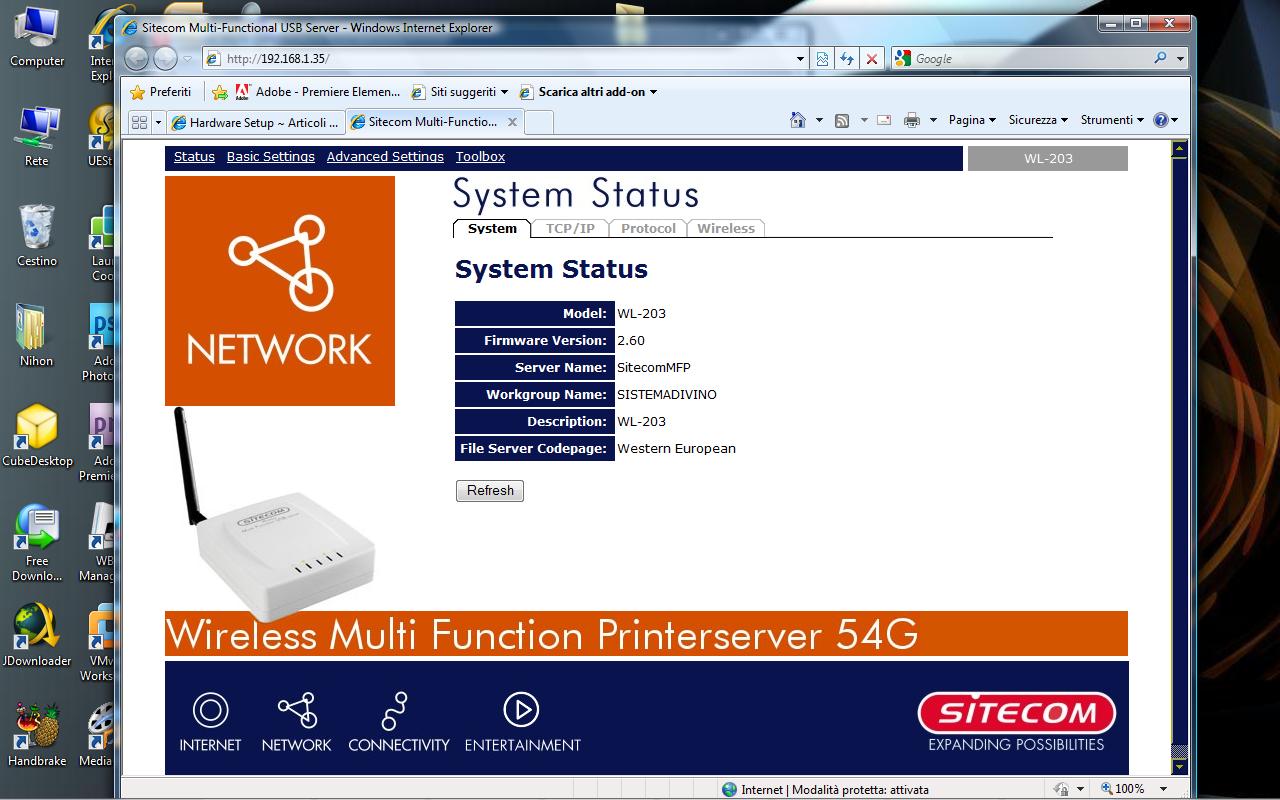This screenshot has height=800, width=1280.
Task: Click the Read Mail envelope icon
Action: [884, 120]
